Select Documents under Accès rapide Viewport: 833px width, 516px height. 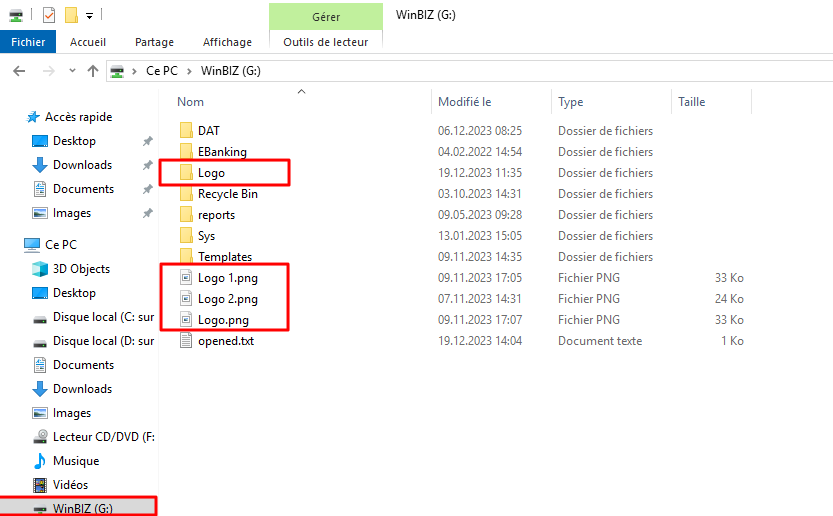pos(83,189)
